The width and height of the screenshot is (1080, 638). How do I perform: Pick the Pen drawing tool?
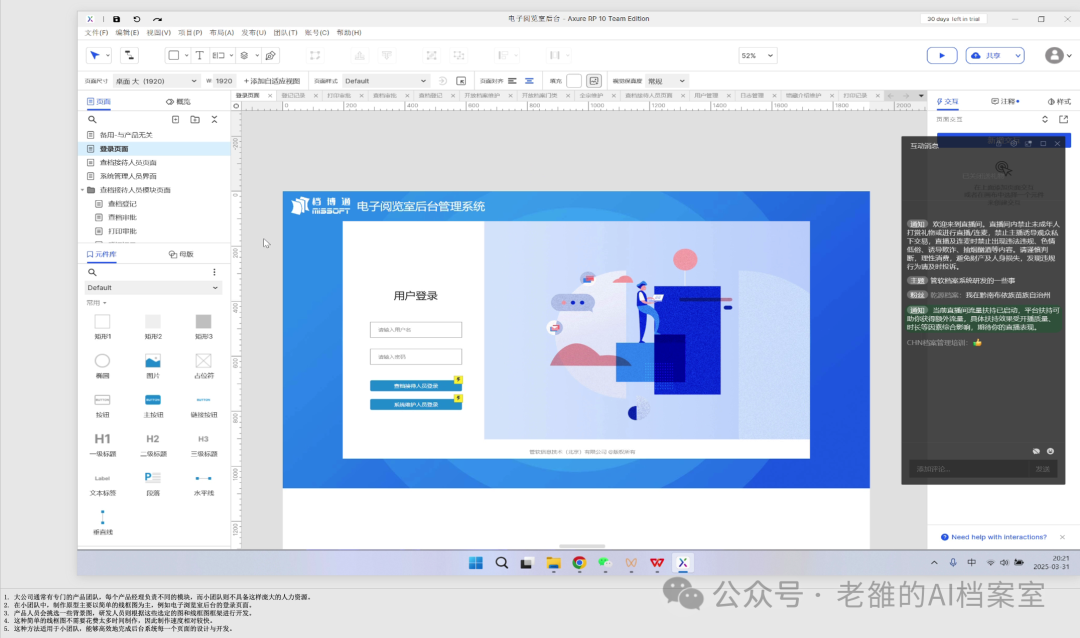(x=271, y=55)
